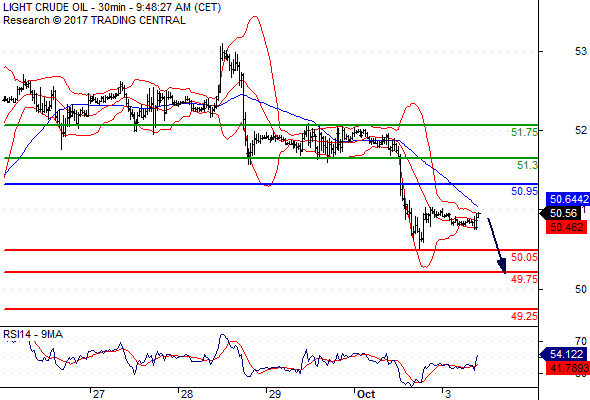Click the 50.95 pivot level label

[524, 191]
